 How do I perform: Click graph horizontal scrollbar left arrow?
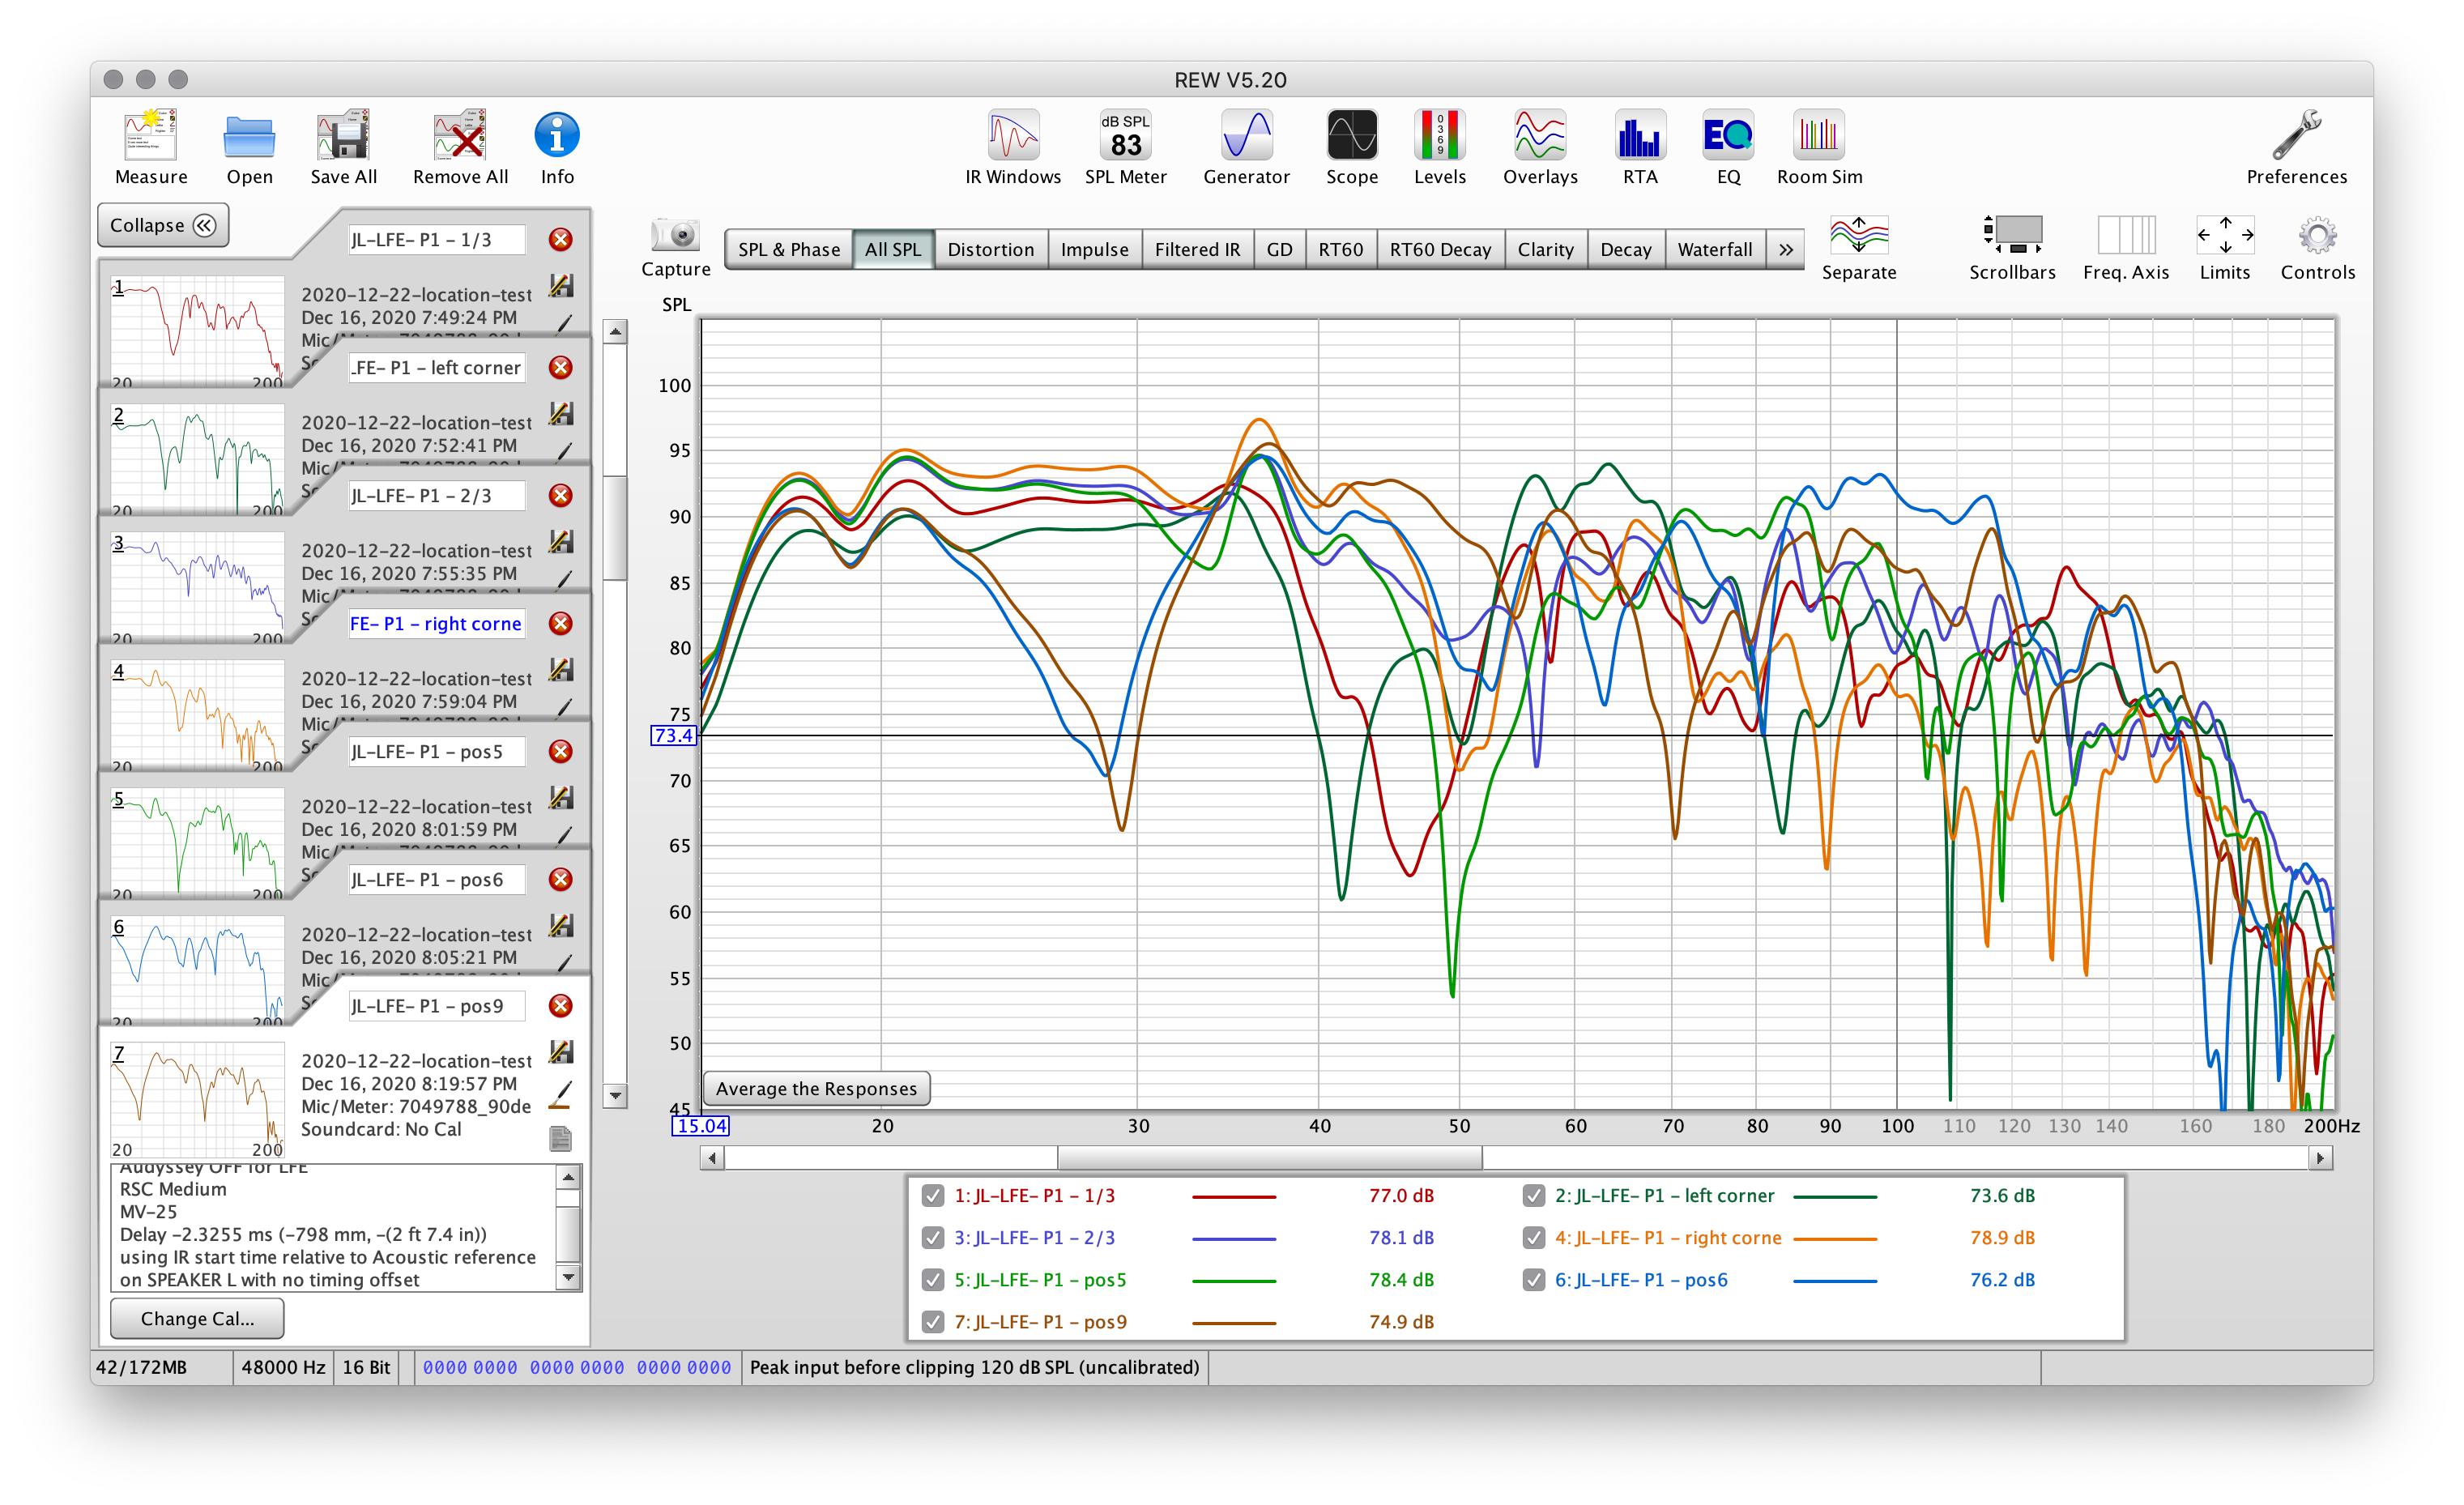coord(712,1159)
